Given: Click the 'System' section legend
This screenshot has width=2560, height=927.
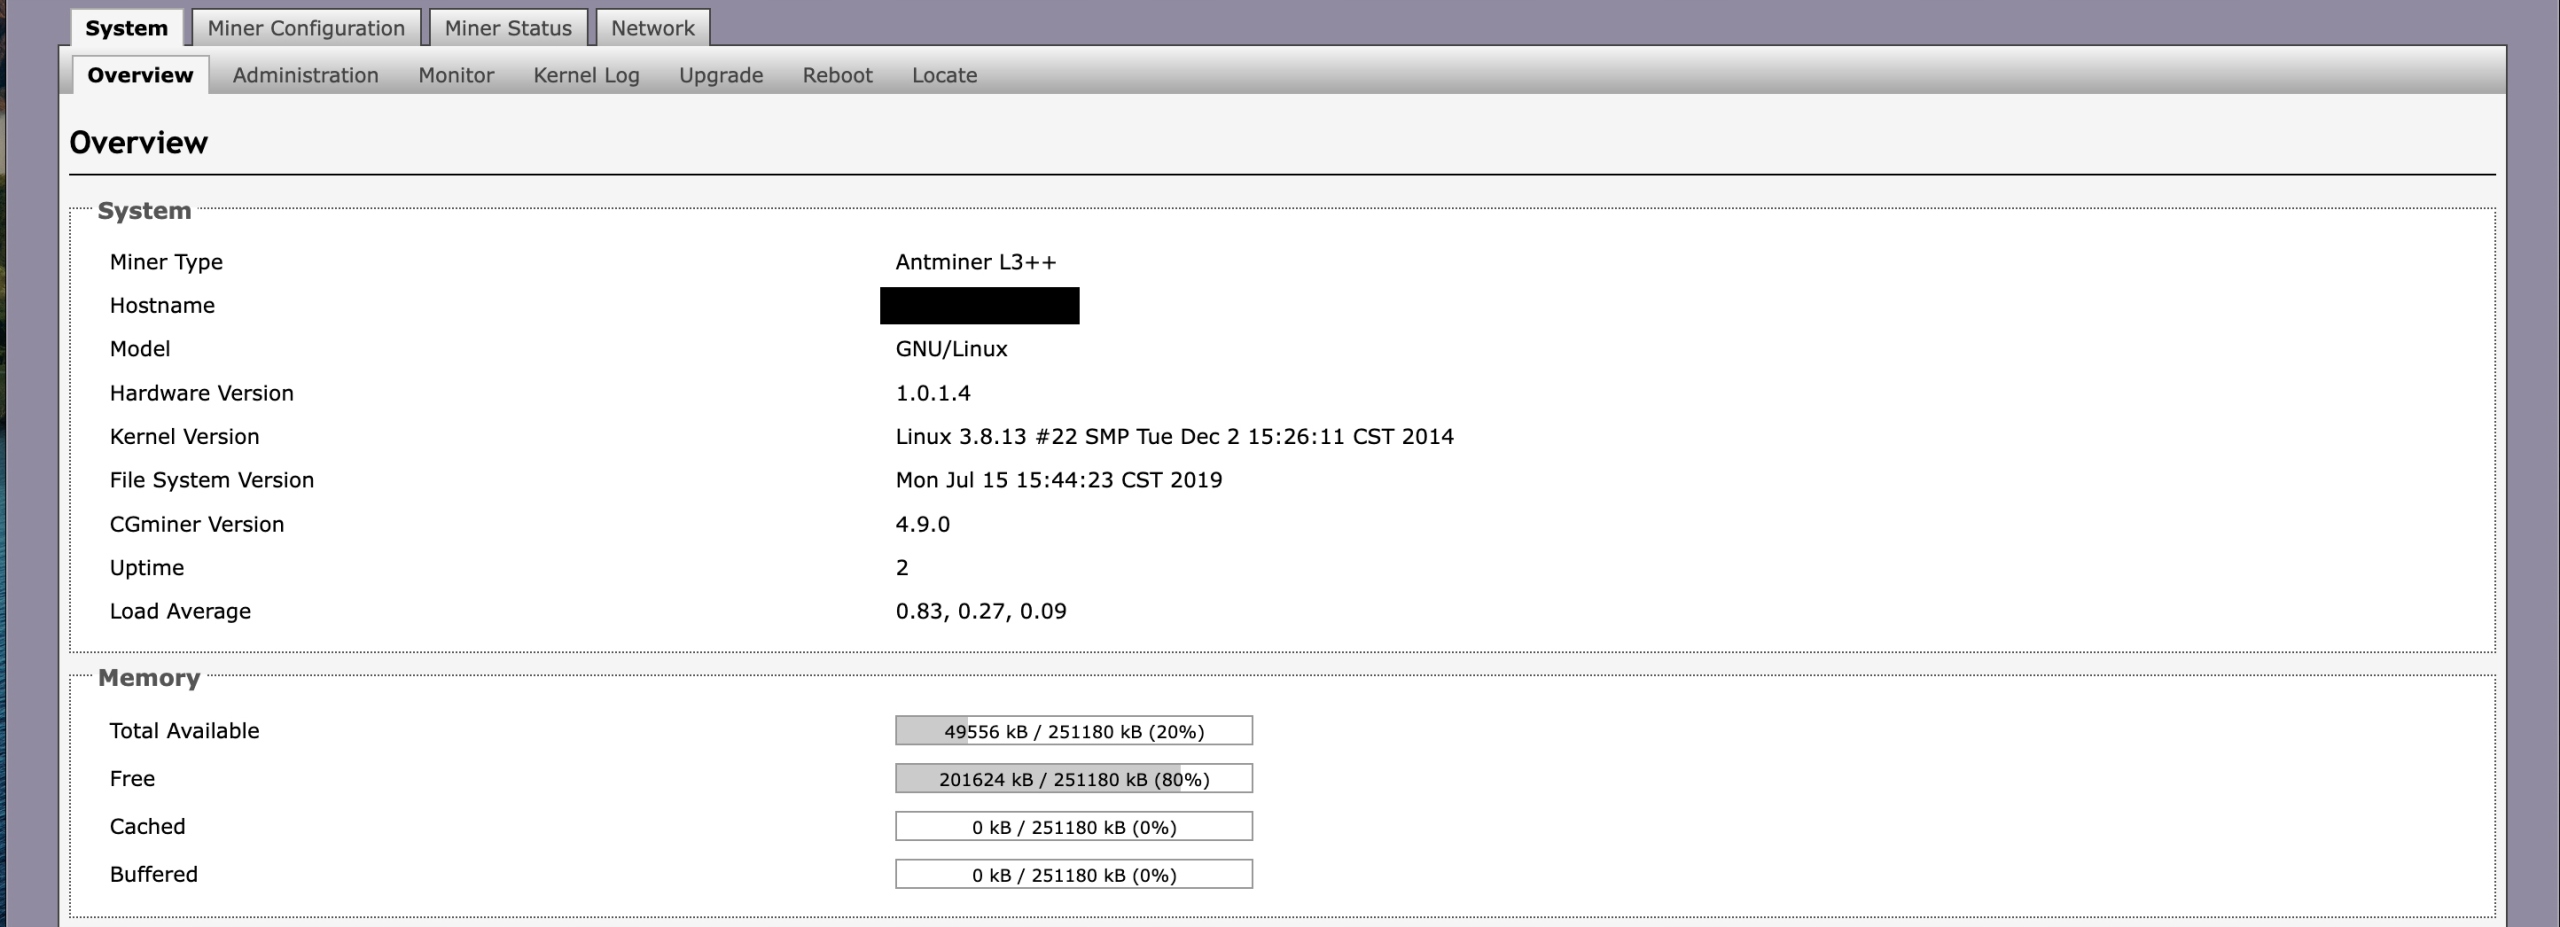Looking at the screenshot, I should 144,211.
